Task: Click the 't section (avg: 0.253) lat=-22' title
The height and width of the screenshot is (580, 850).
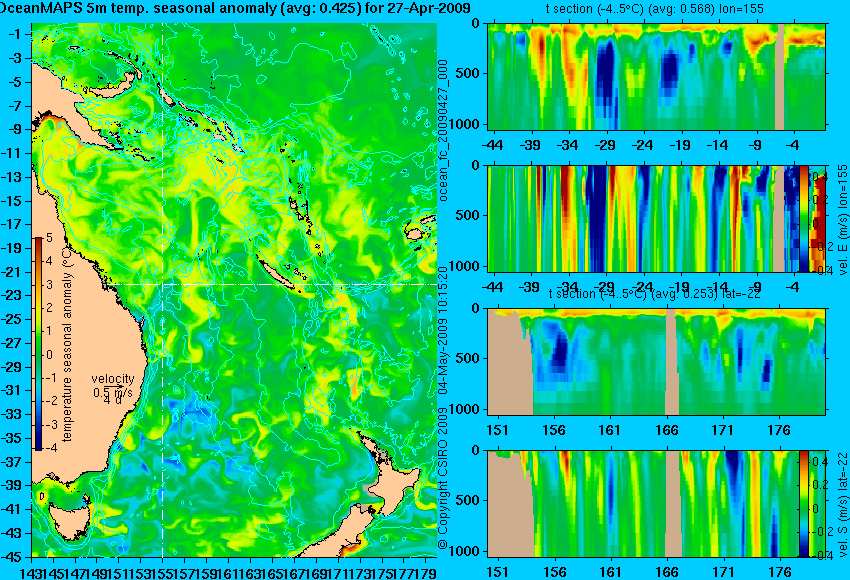Action: click(655, 294)
